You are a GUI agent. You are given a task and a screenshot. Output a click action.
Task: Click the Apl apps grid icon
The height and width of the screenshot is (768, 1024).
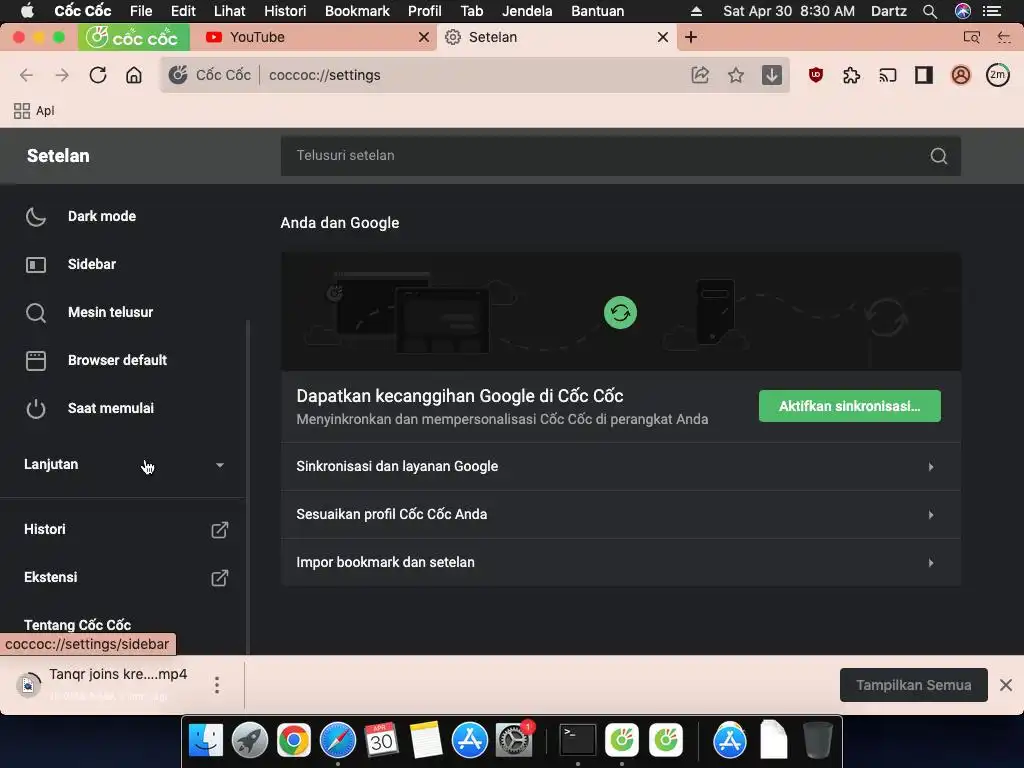tap(22, 111)
